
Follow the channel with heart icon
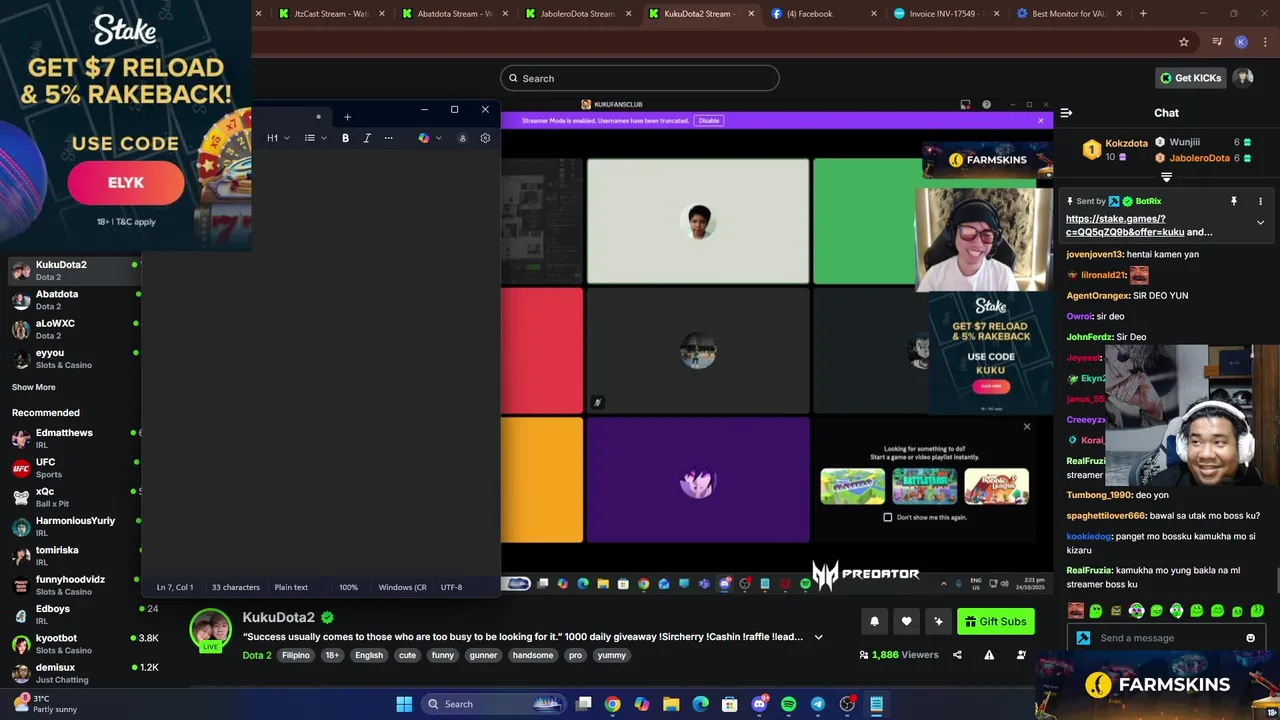click(x=906, y=621)
